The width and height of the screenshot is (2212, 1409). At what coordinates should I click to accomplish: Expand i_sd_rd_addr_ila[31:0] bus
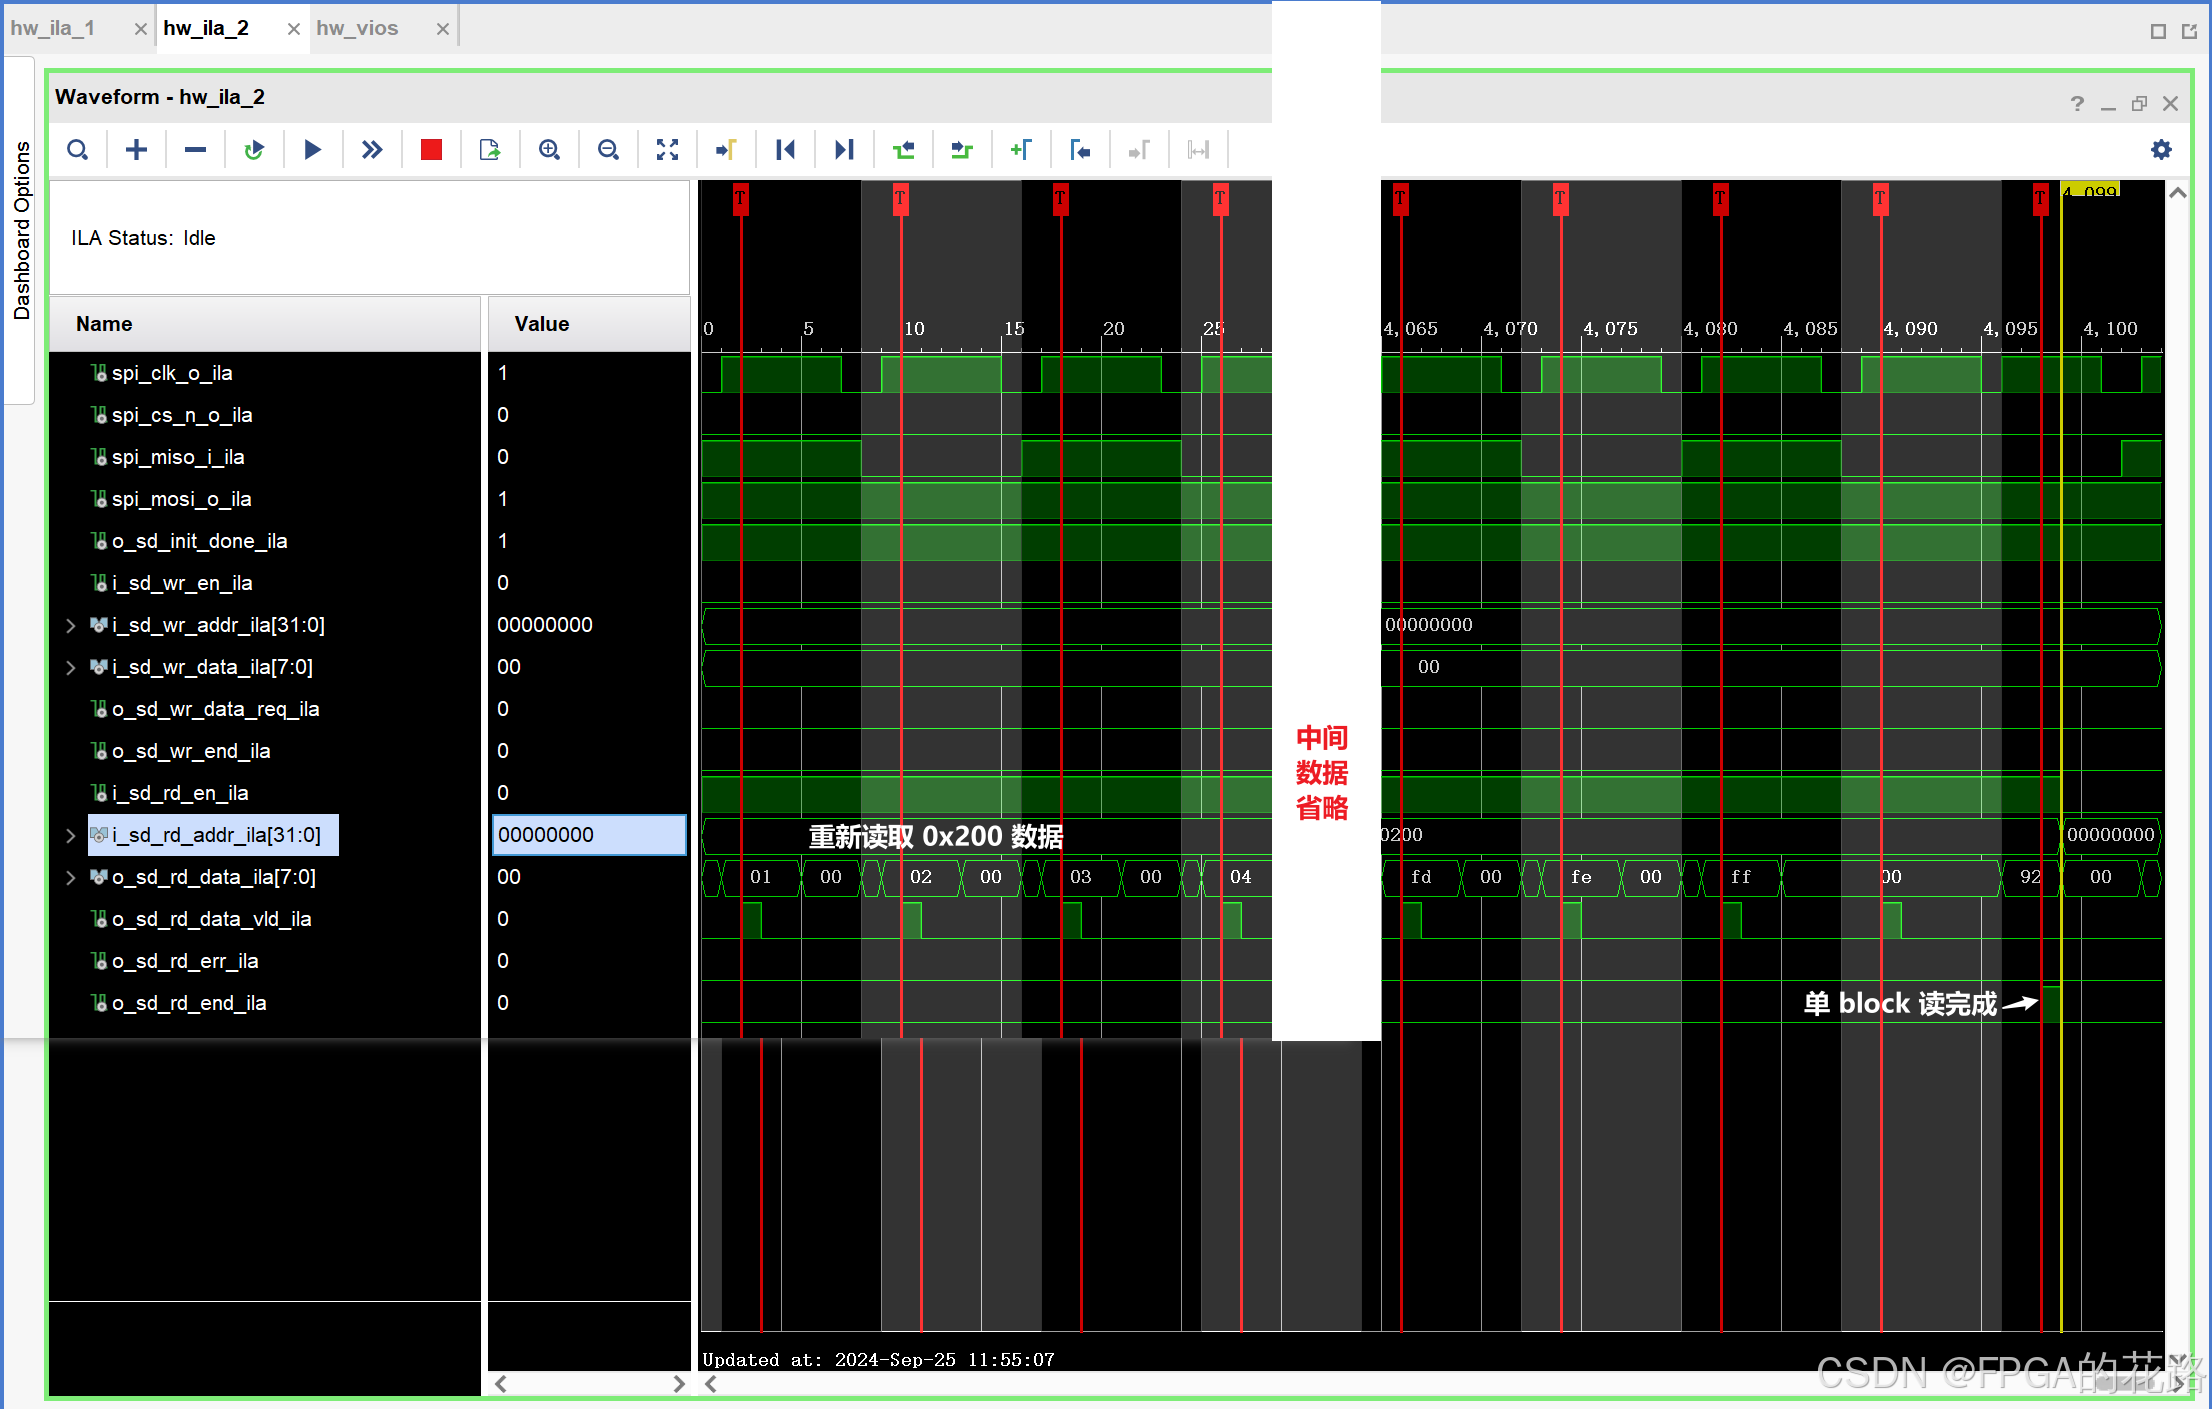[x=70, y=836]
